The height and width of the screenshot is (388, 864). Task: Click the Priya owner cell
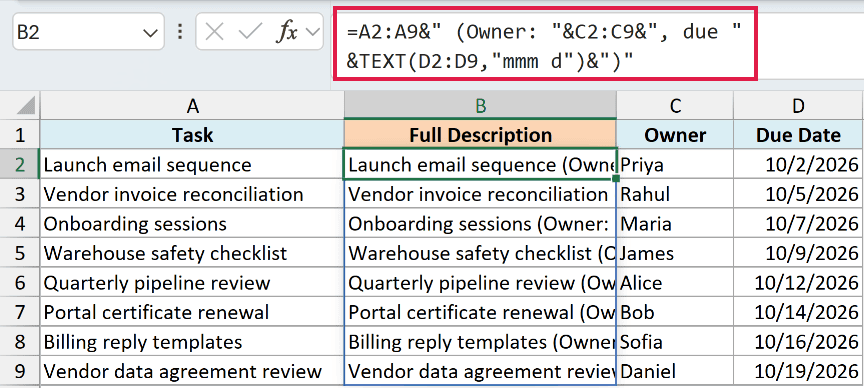click(x=675, y=164)
